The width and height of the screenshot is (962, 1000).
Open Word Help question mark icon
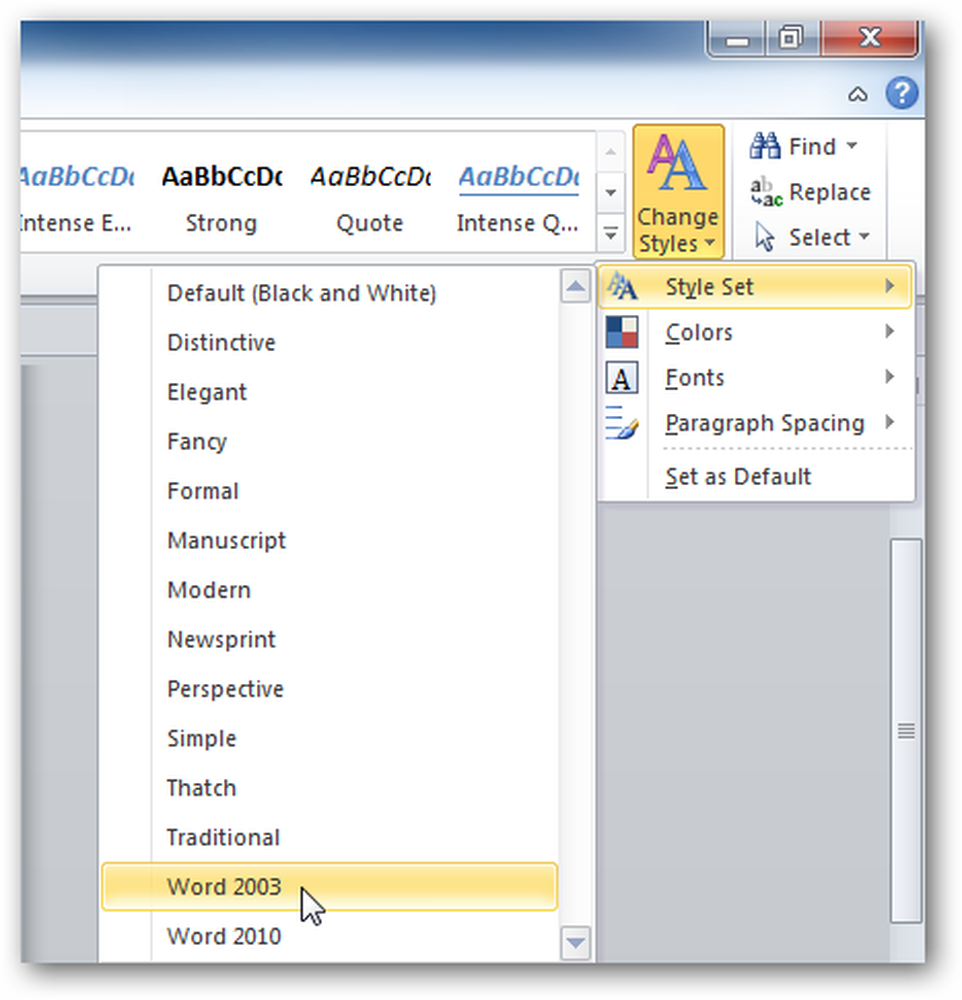pos(902,94)
